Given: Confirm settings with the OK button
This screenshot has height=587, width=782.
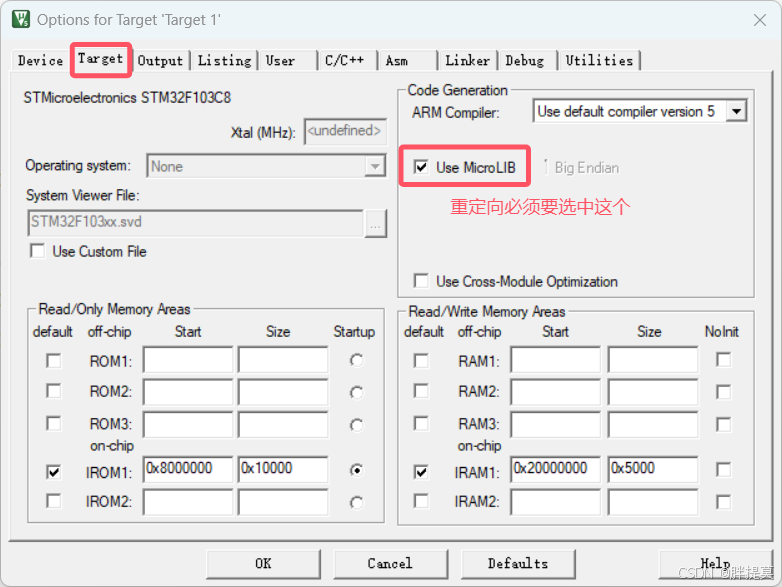Looking at the screenshot, I should [x=263, y=564].
